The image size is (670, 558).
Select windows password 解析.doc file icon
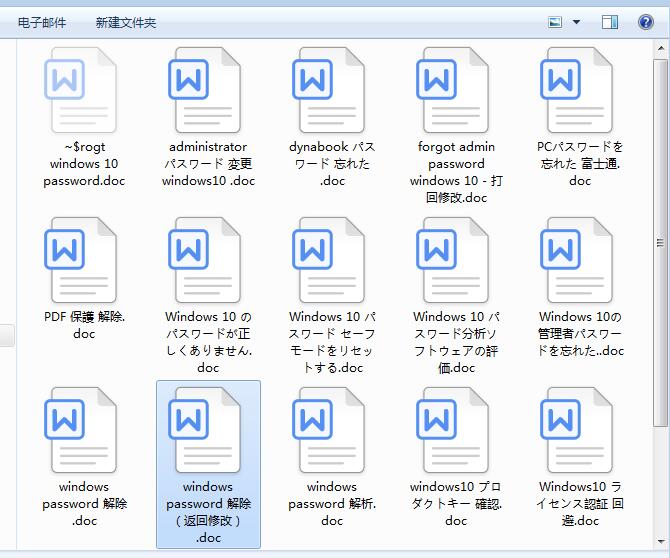[x=328, y=430]
